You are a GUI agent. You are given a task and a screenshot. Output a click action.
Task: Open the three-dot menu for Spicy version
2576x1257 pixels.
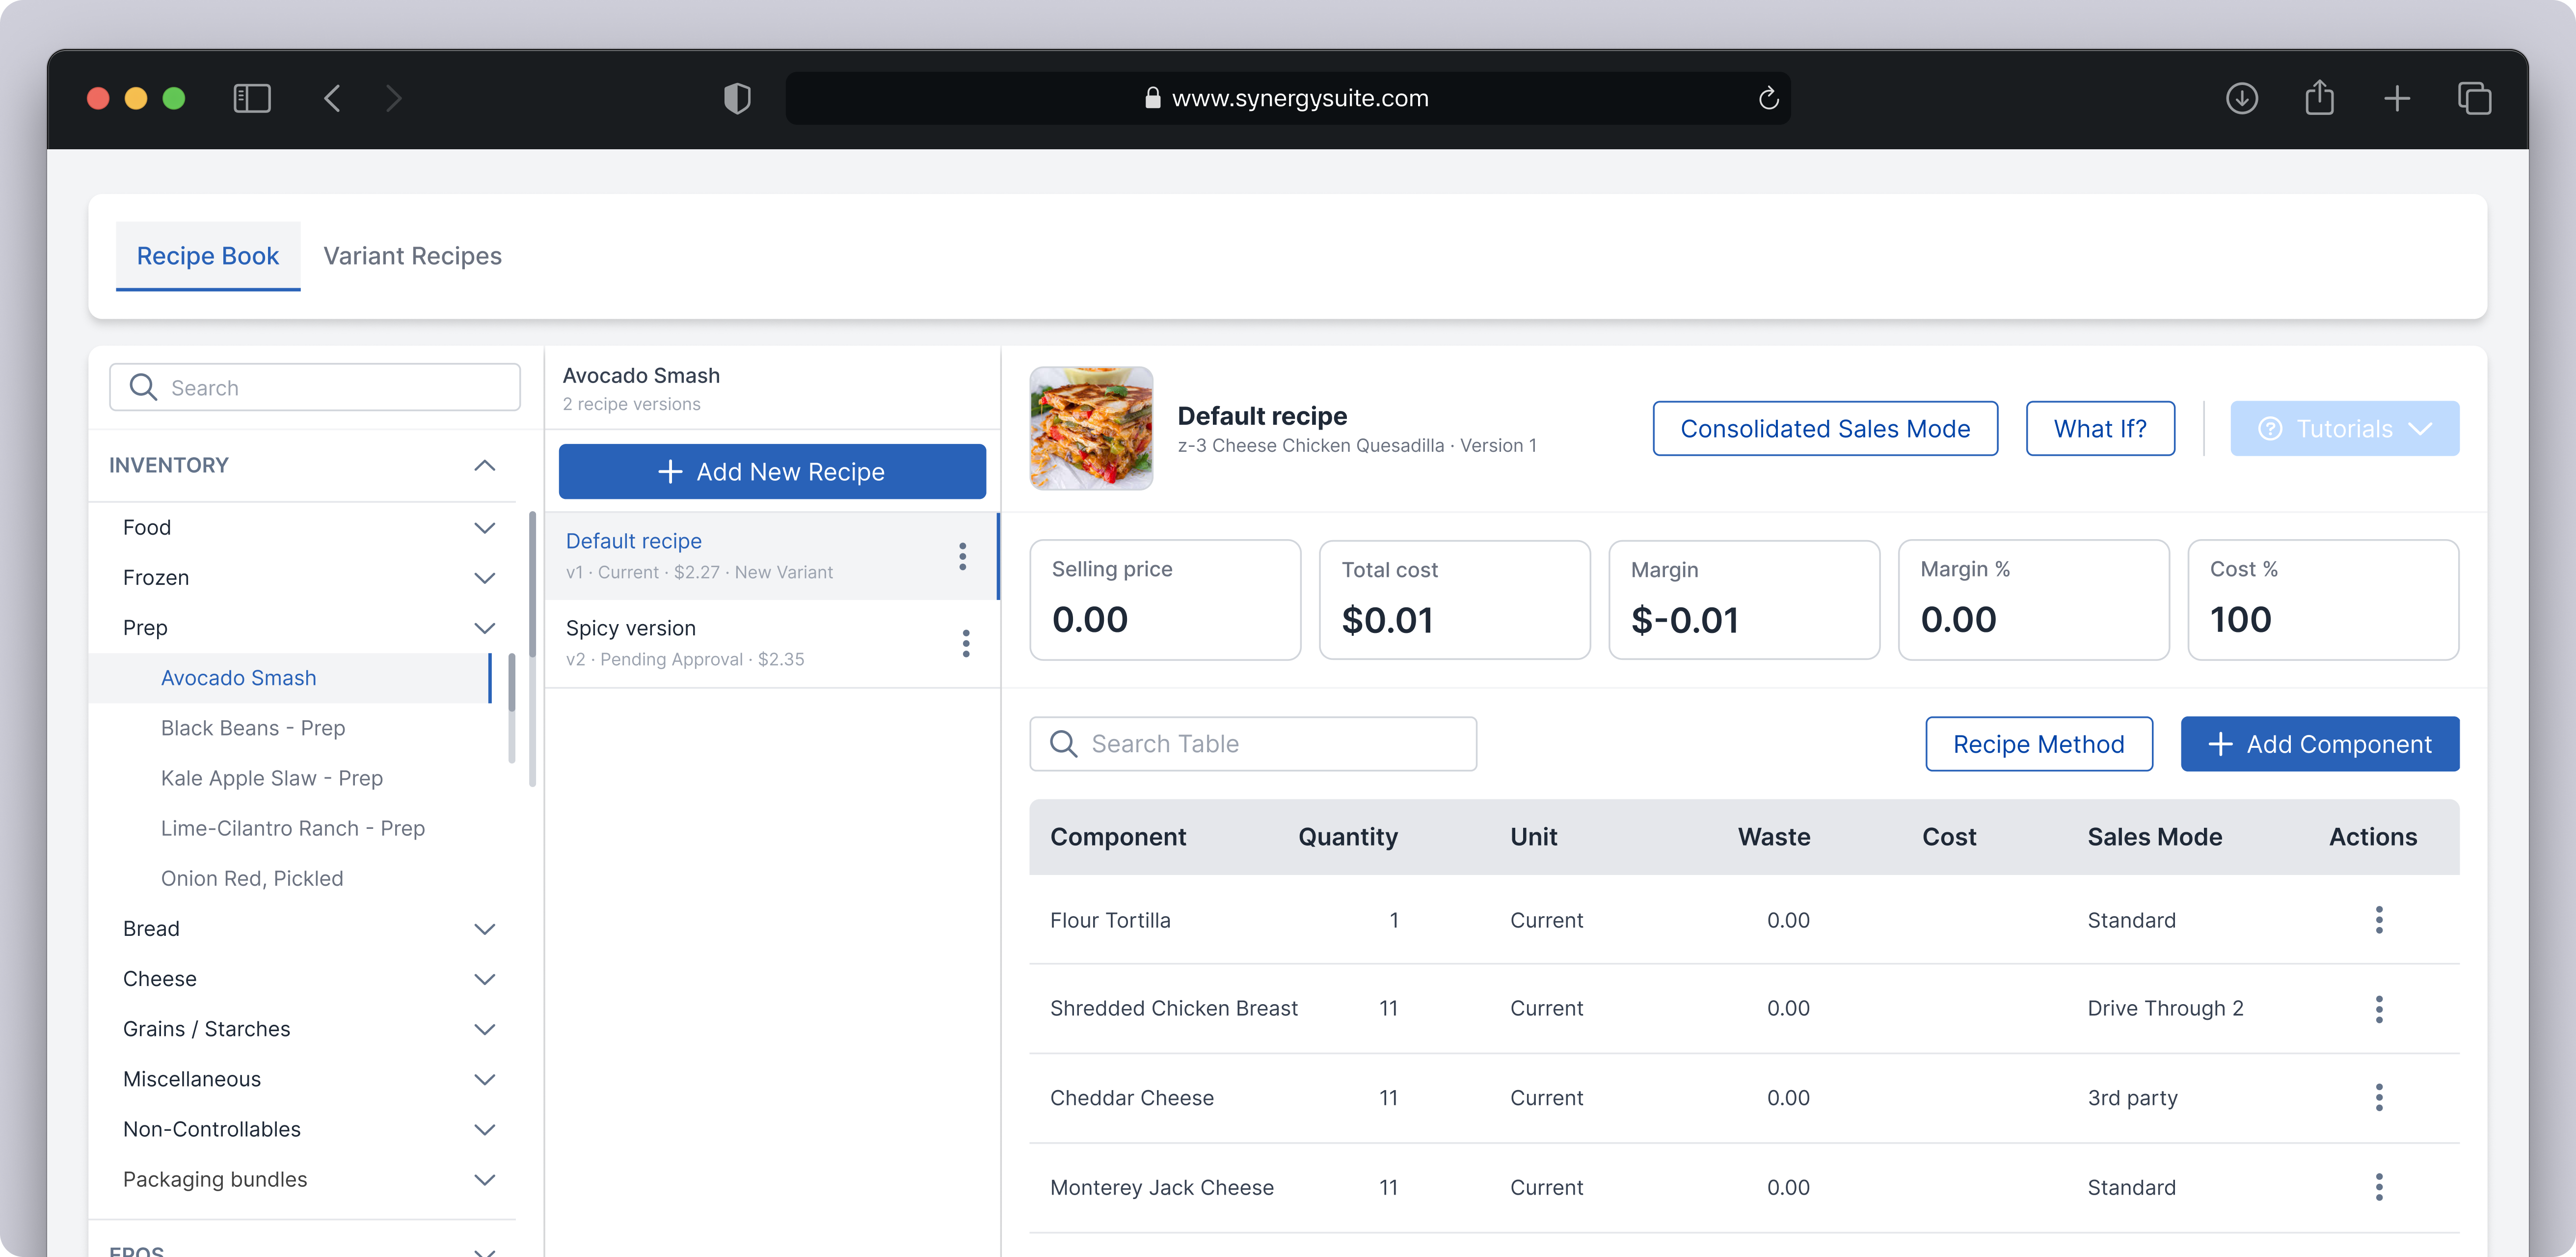(x=965, y=643)
